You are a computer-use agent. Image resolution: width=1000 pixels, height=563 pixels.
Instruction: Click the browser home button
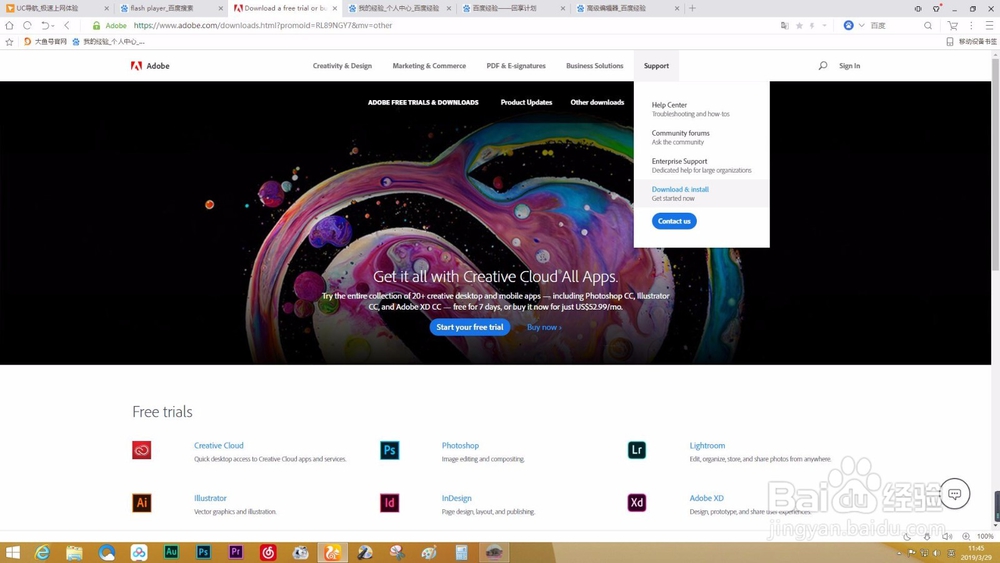coord(9,26)
